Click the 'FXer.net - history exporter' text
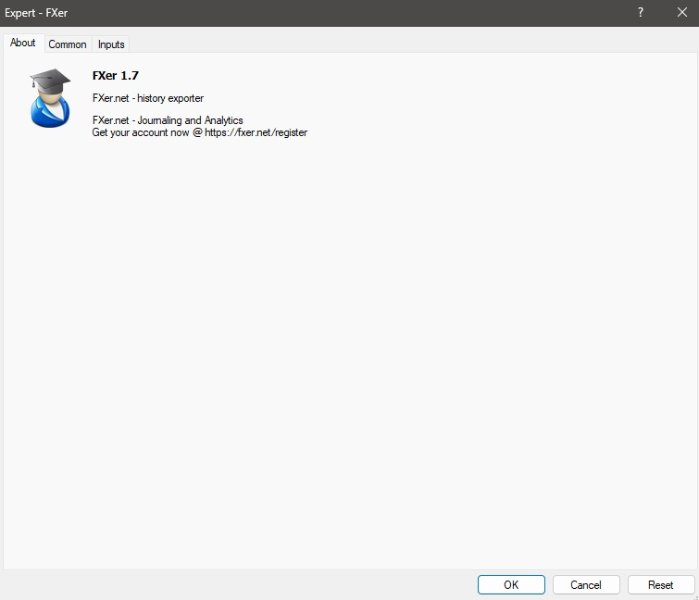The height and width of the screenshot is (600, 699). click(148, 98)
